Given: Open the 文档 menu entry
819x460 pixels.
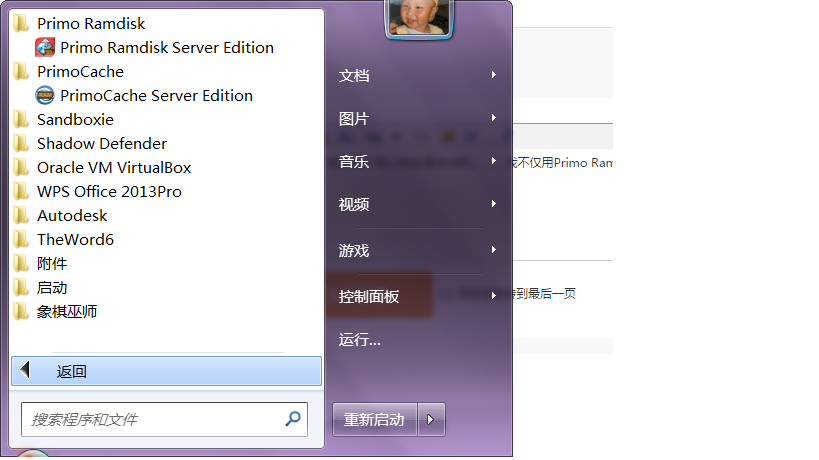Looking at the screenshot, I should [354, 76].
